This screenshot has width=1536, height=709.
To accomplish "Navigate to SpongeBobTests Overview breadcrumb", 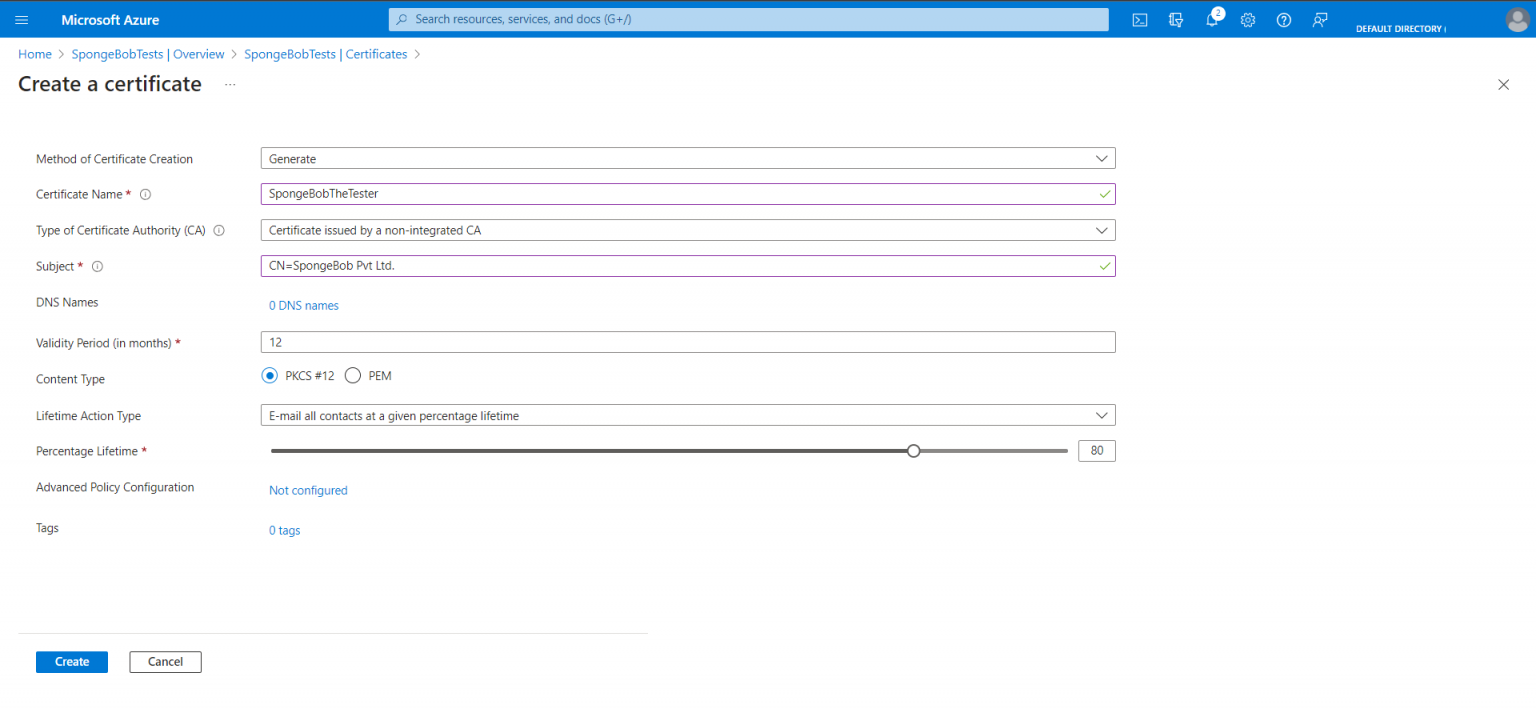I will coord(147,54).
